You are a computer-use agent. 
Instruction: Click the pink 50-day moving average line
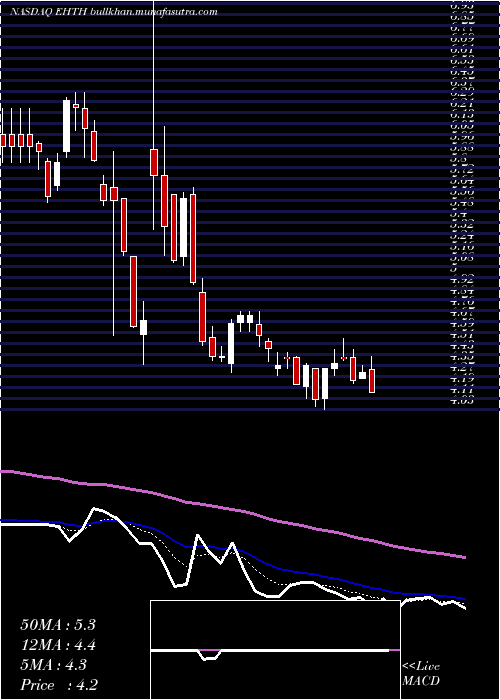point(233,508)
